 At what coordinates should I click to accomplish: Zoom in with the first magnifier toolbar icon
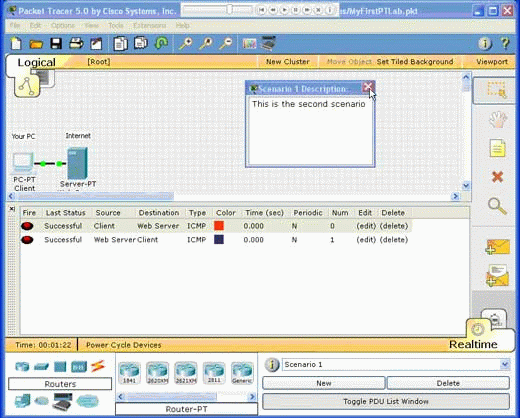pos(186,44)
